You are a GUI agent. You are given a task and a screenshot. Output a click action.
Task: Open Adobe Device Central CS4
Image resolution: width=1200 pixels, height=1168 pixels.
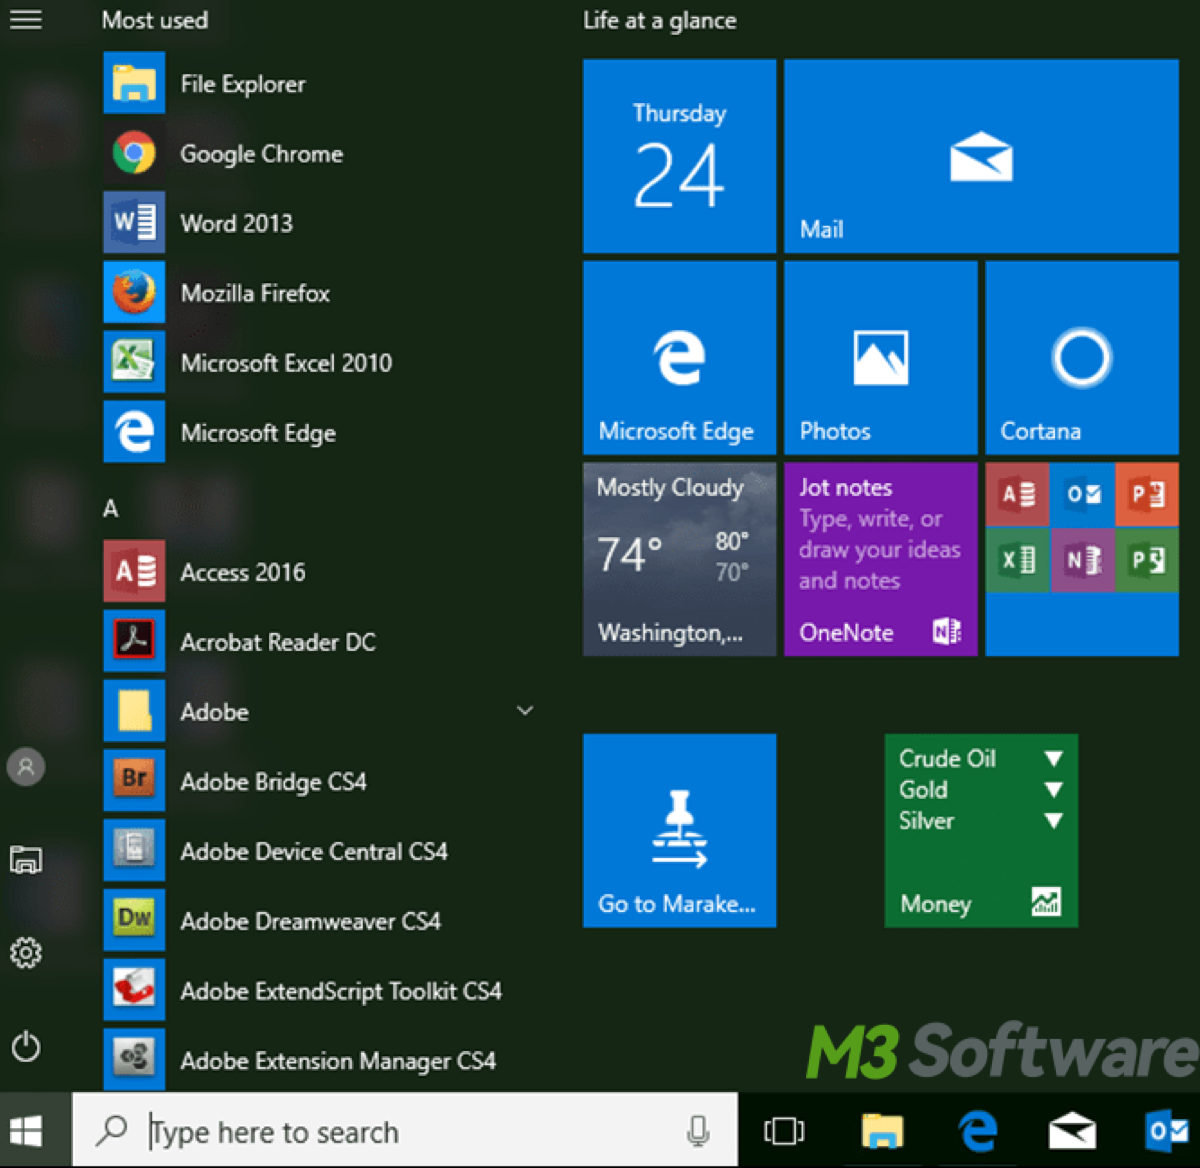click(x=320, y=851)
